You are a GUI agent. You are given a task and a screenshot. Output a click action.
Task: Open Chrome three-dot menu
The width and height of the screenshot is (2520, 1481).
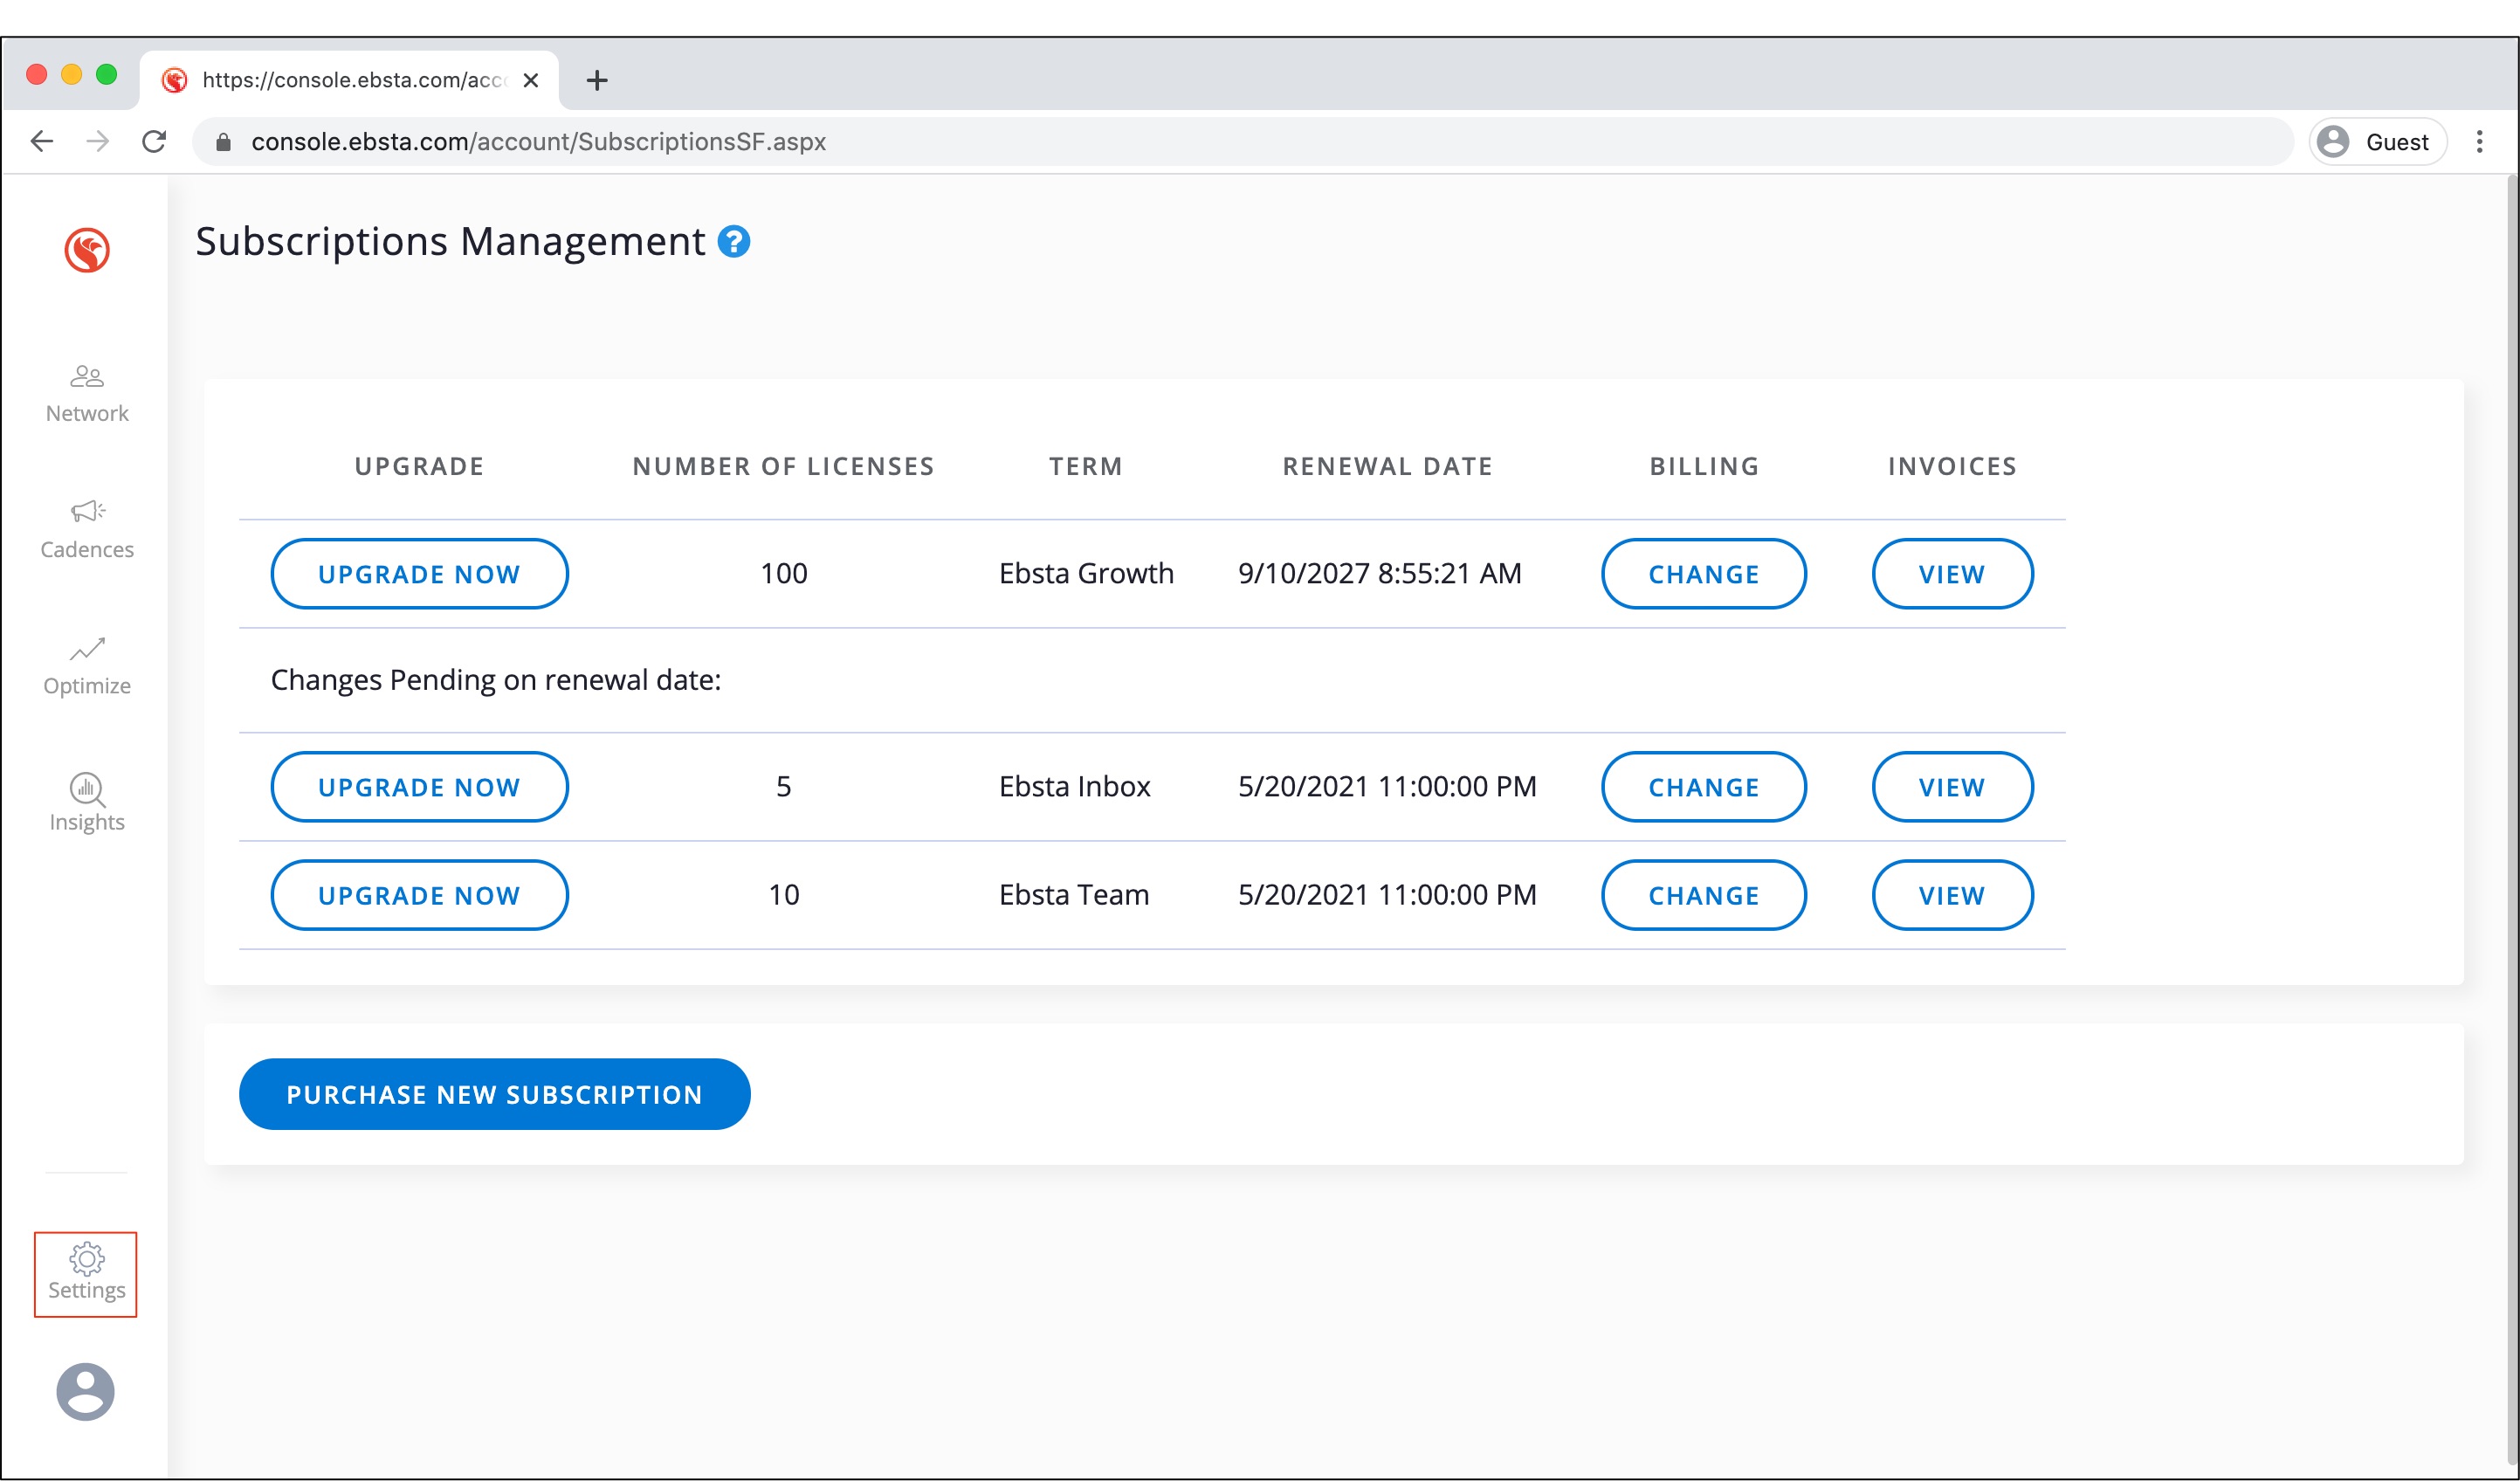point(2479,142)
